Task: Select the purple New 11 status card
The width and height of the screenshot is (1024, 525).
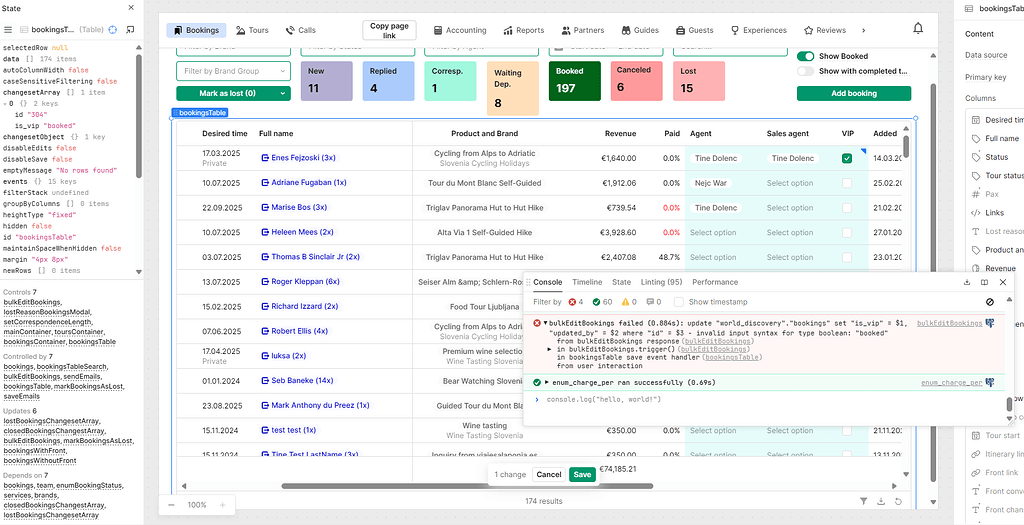Action: tap(327, 81)
